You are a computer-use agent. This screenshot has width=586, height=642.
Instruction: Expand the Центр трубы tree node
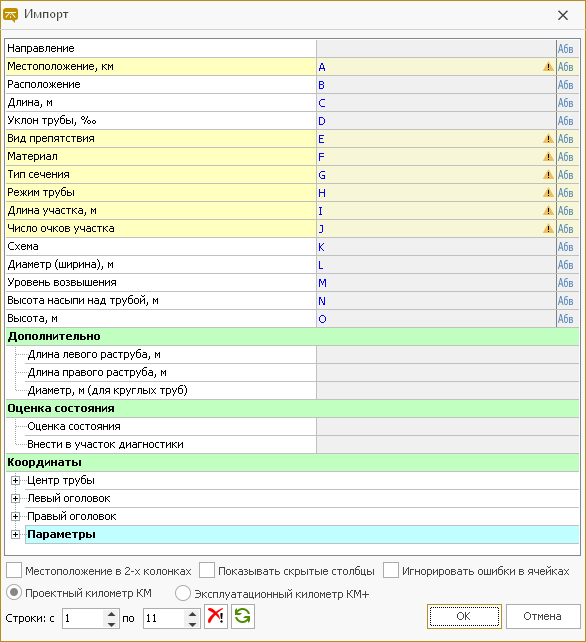pos(16,480)
